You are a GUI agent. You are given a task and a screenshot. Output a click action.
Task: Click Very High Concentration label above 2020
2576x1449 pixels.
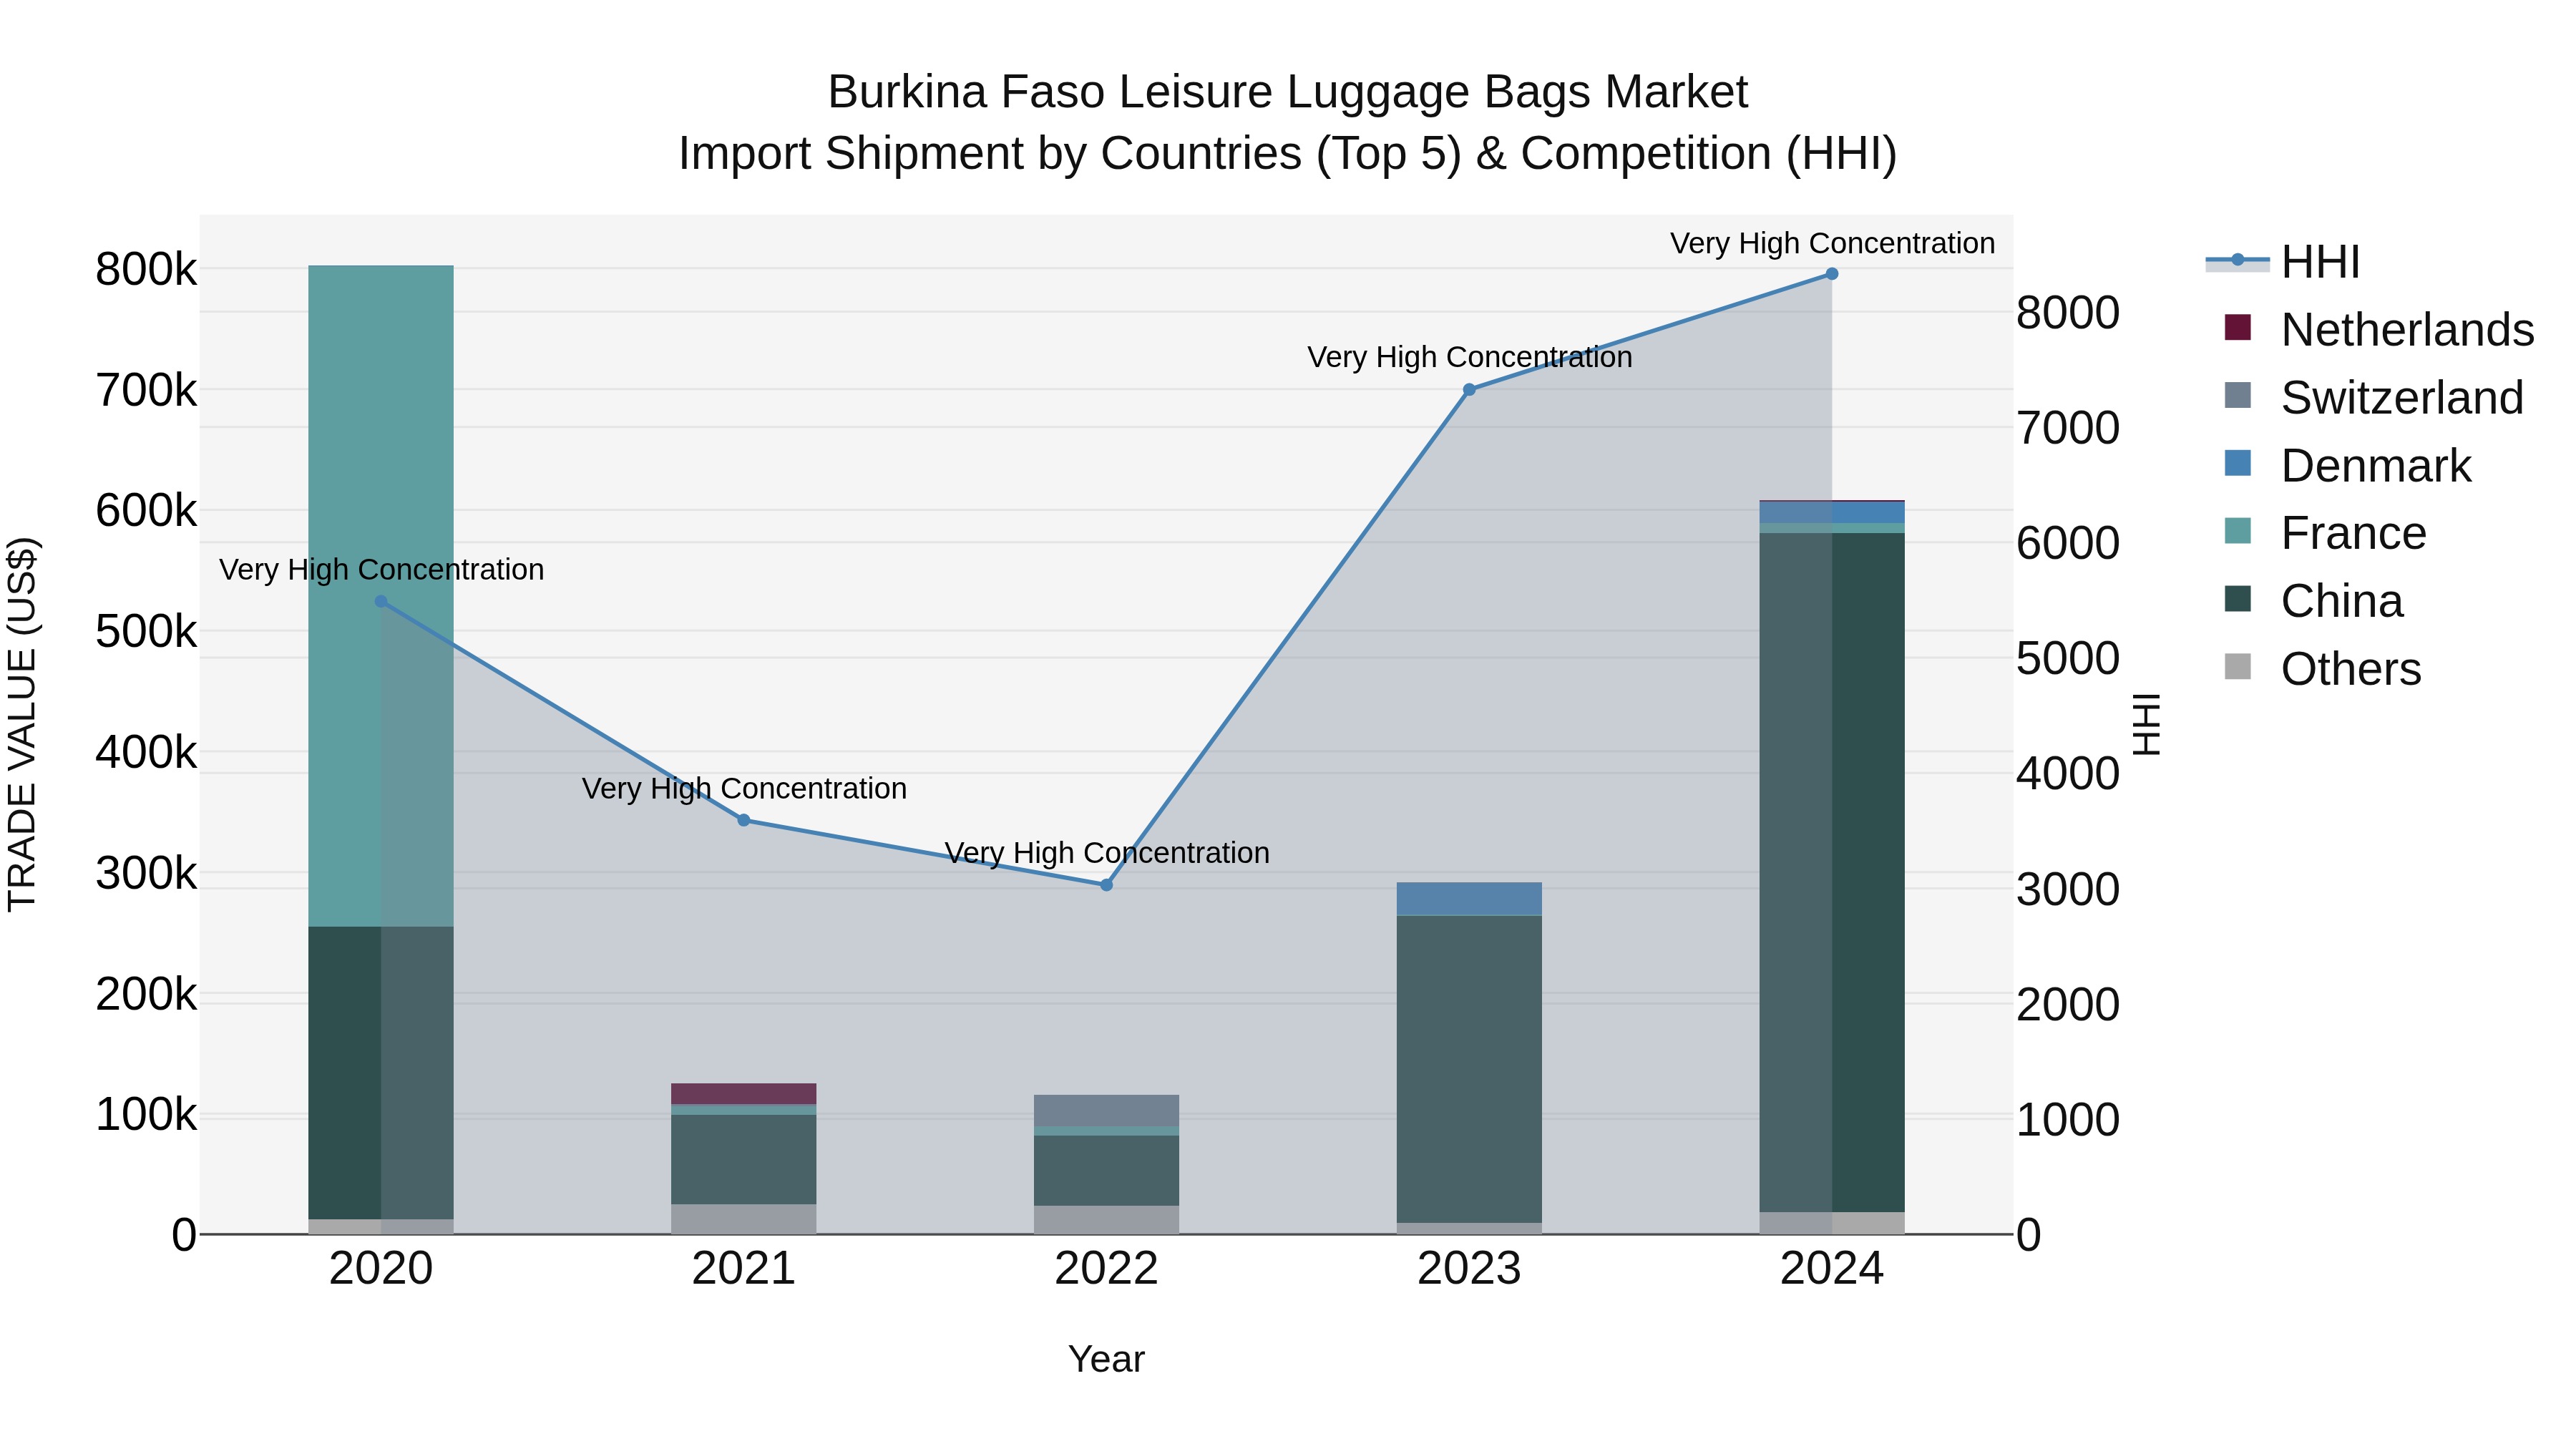[x=381, y=570]
